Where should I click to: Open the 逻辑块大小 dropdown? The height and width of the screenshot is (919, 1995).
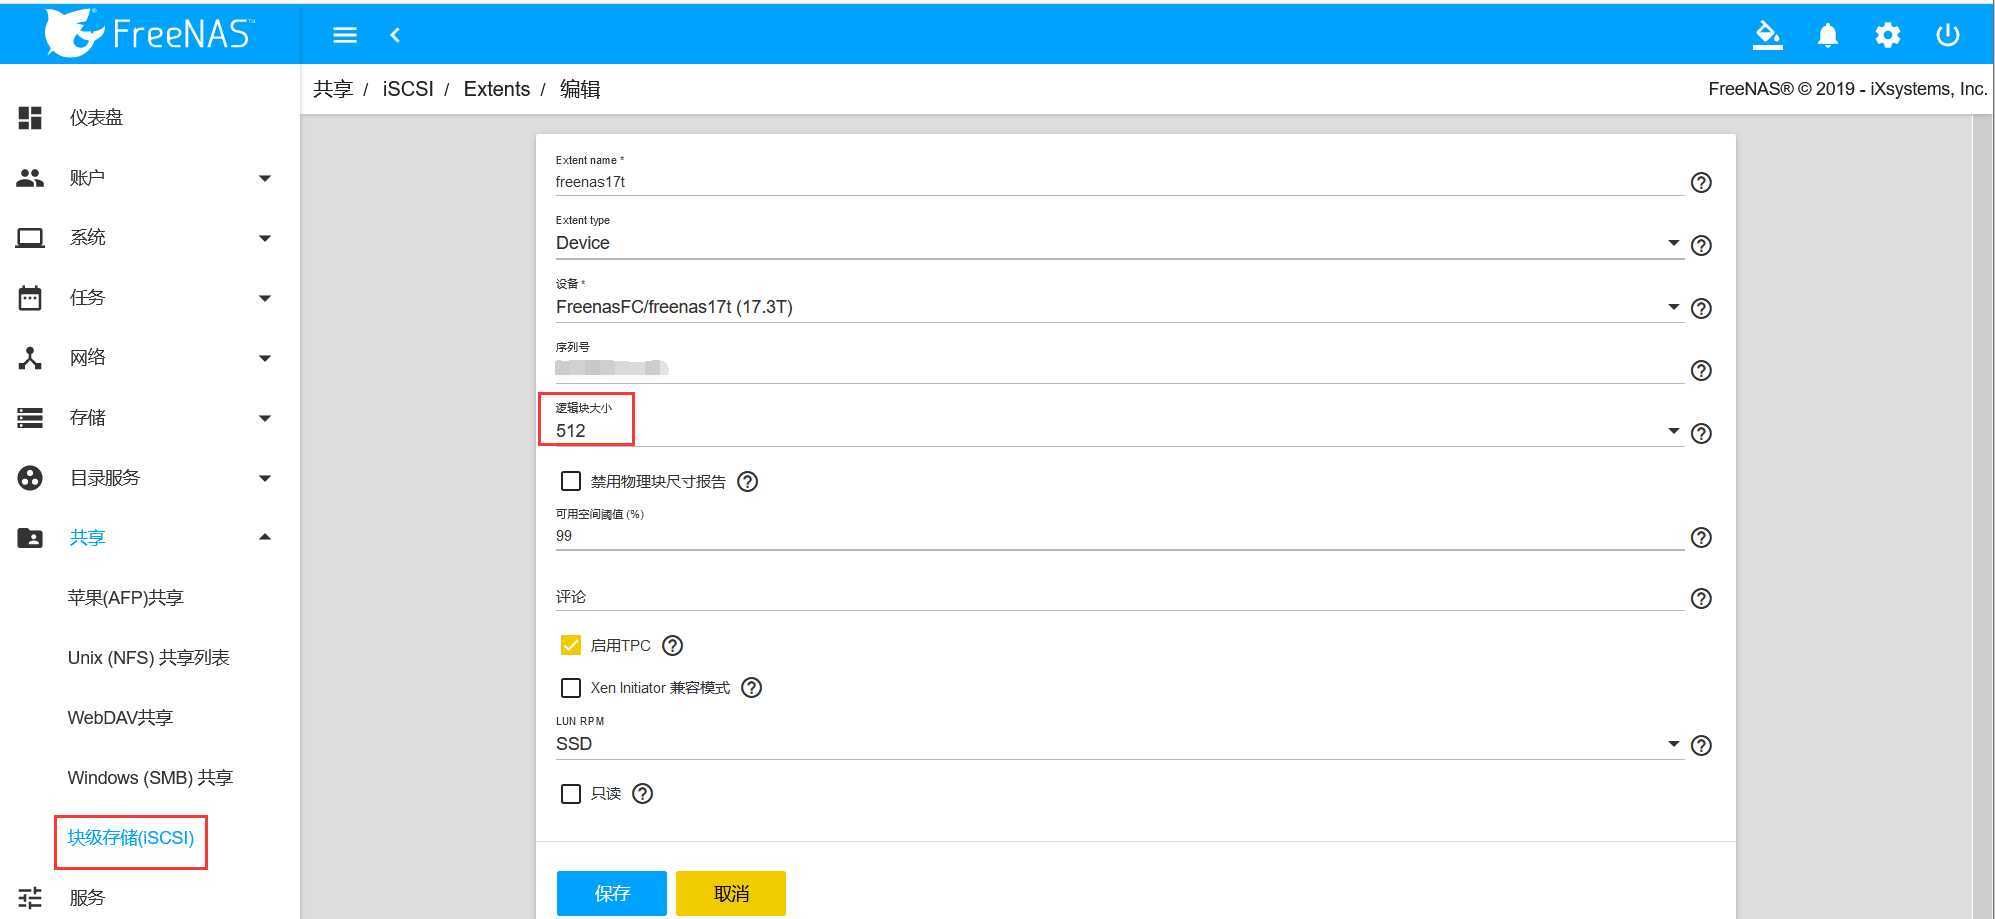click(1118, 431)
